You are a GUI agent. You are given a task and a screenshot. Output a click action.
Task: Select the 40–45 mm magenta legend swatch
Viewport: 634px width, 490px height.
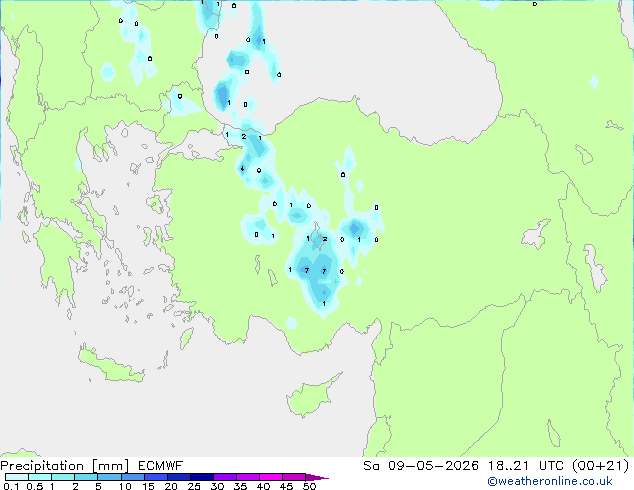[x=271, y=477]
